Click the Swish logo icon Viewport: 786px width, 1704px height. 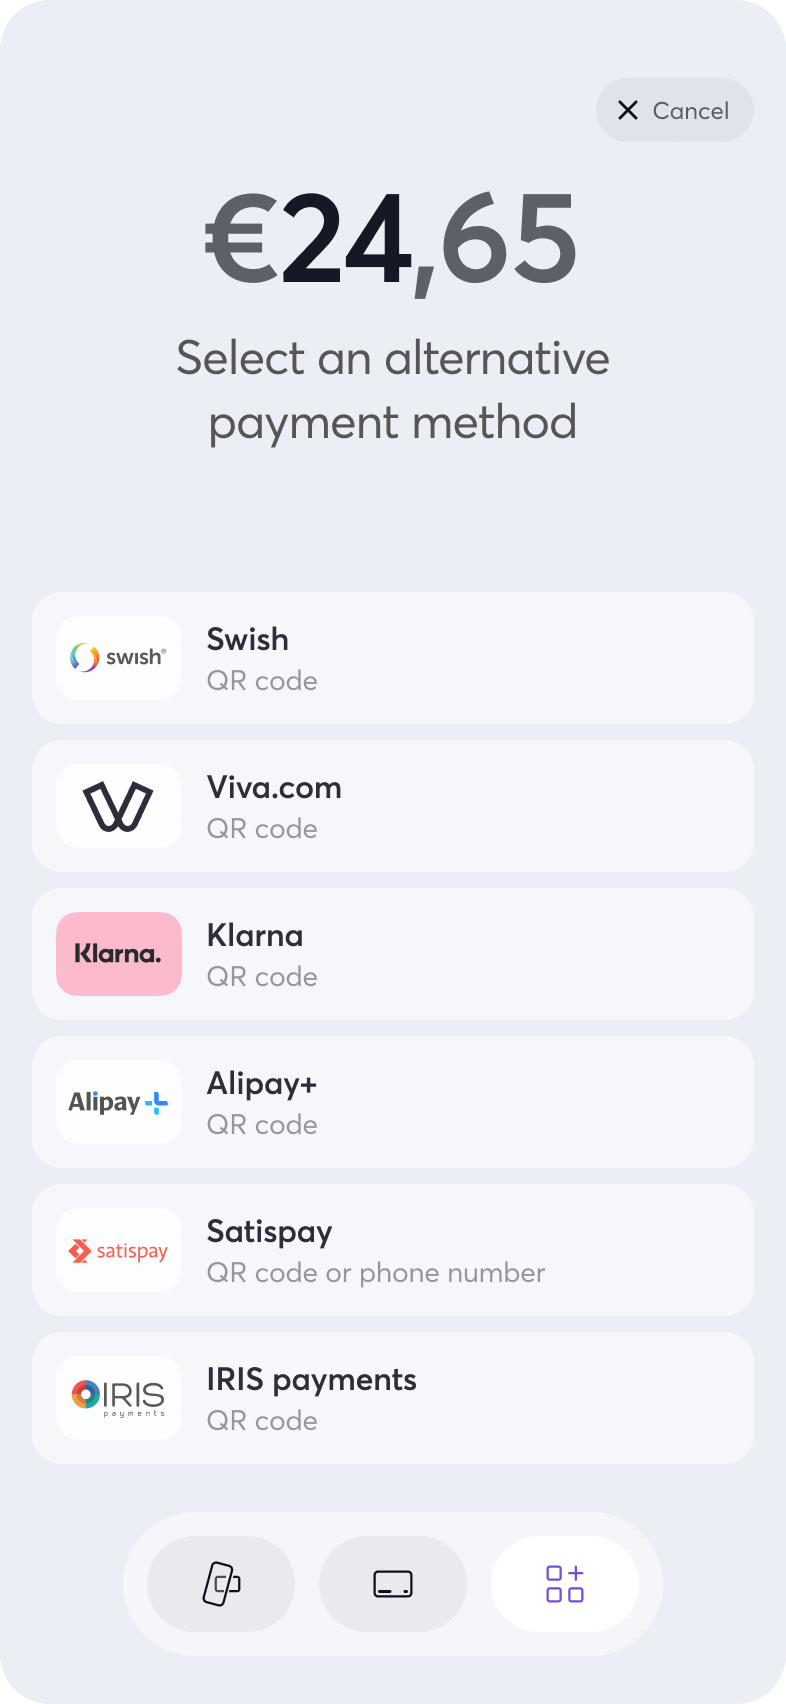pyautogui.click(x=119, y=658)
